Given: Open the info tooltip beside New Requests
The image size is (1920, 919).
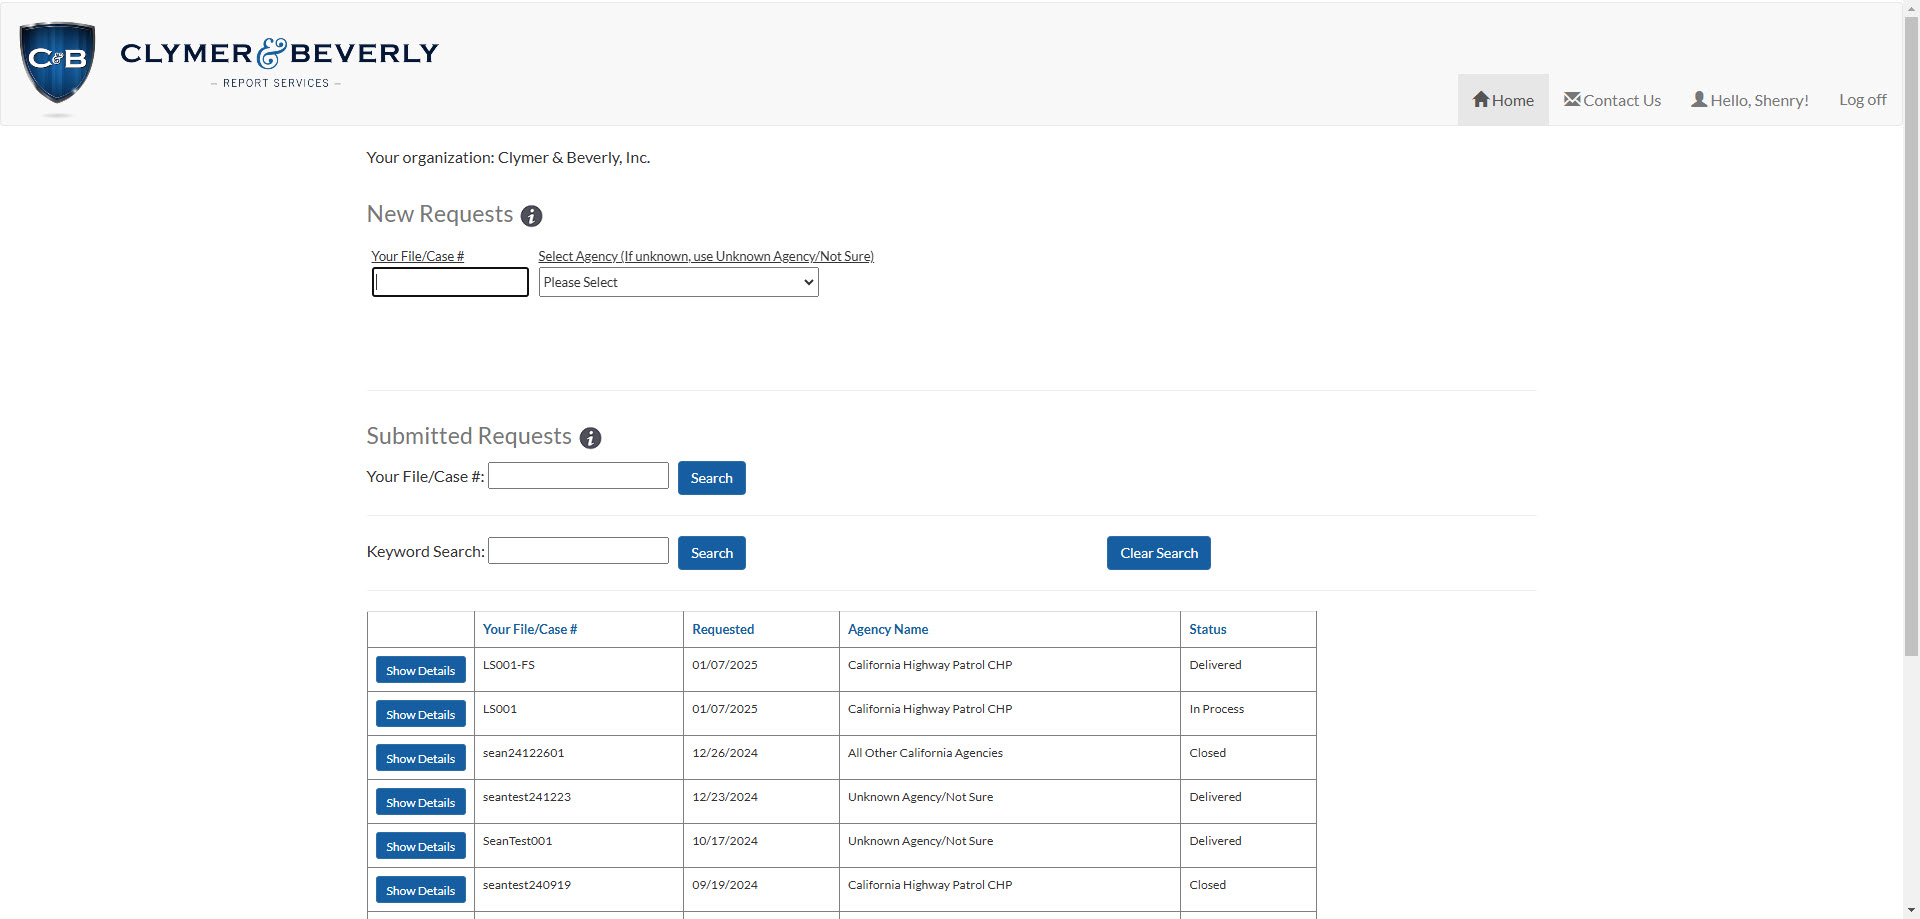Looking at the screenshot, I should 531,216.
